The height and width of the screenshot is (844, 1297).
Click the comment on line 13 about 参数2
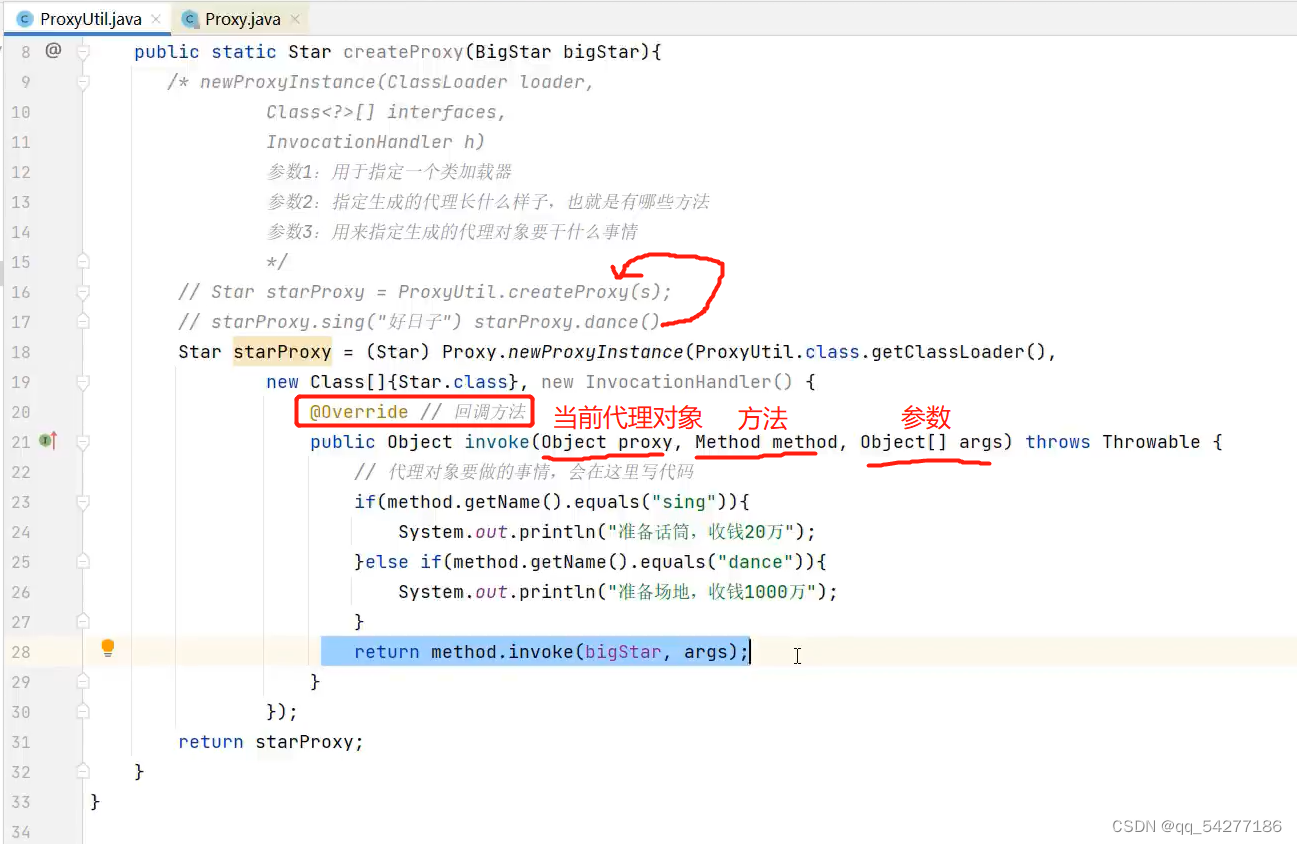coord(488,202)
